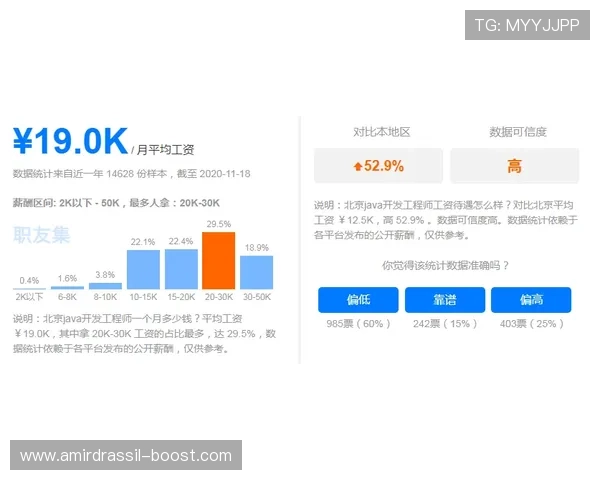
Task: Click the 靠谱 vote button
Action: (445, 300)
